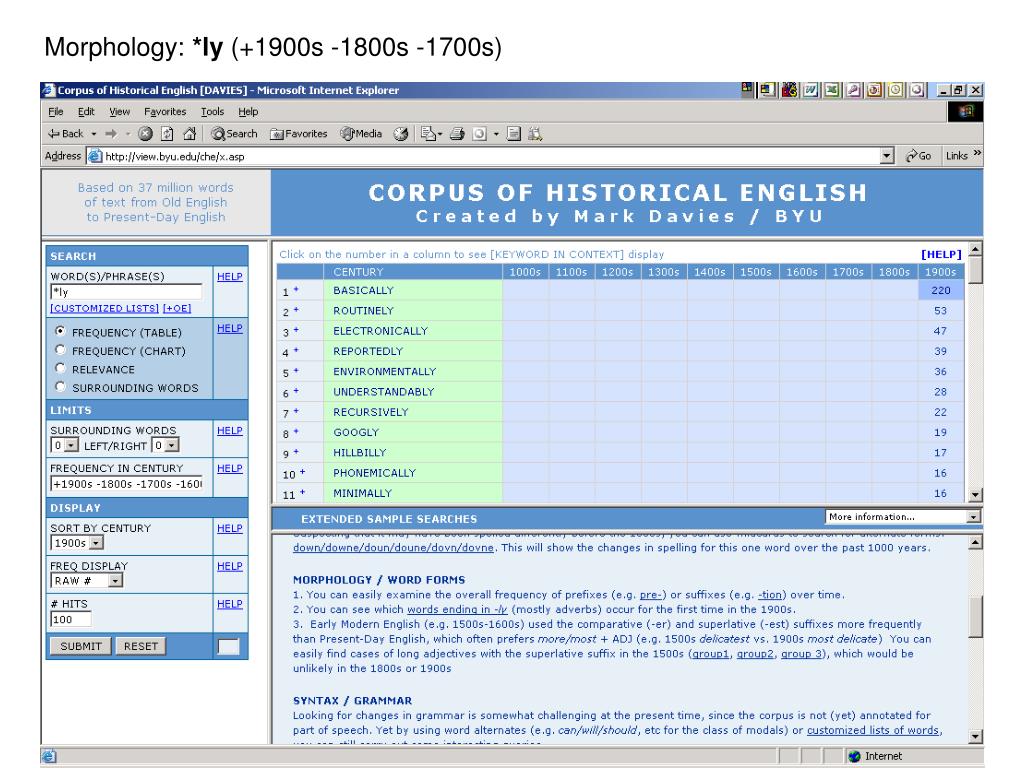Open the address bar dropdown arrow
The image size is (1024, 768).
pos(886,156)
